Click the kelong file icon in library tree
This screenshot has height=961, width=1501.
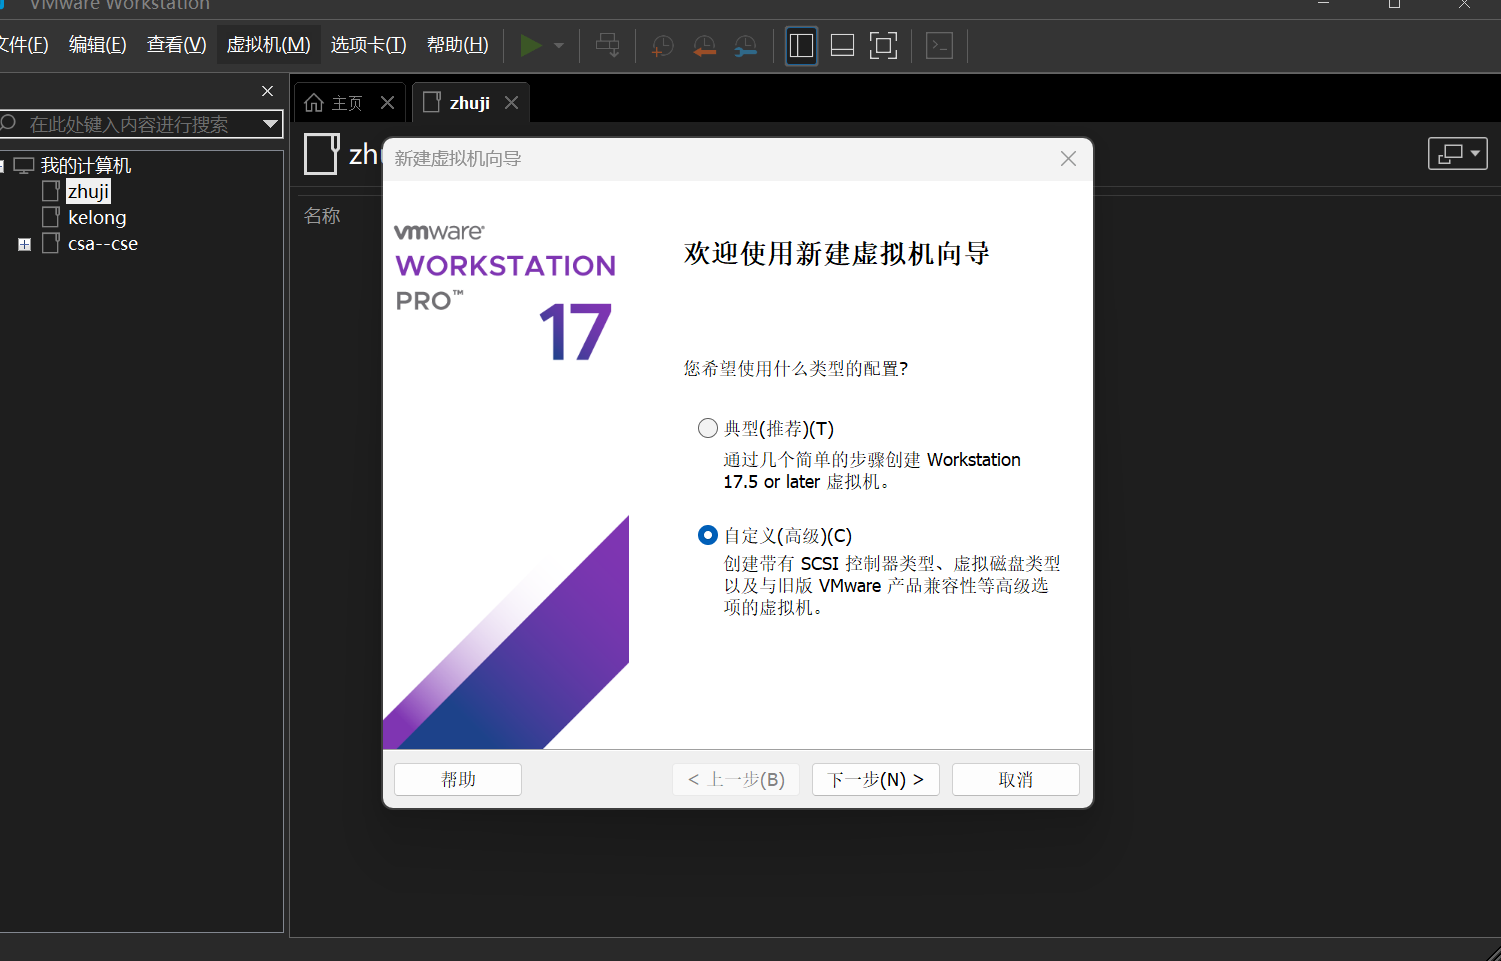(x=51, y=217)
